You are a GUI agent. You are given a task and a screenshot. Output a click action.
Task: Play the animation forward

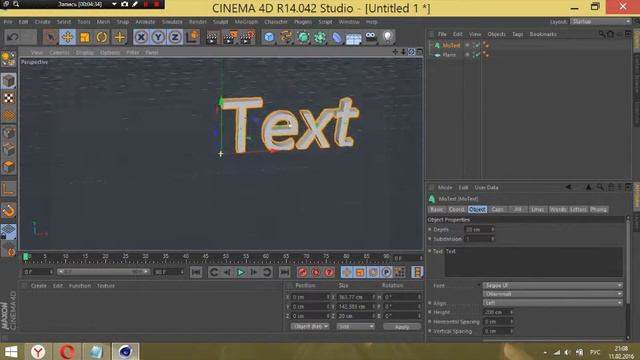240,272
